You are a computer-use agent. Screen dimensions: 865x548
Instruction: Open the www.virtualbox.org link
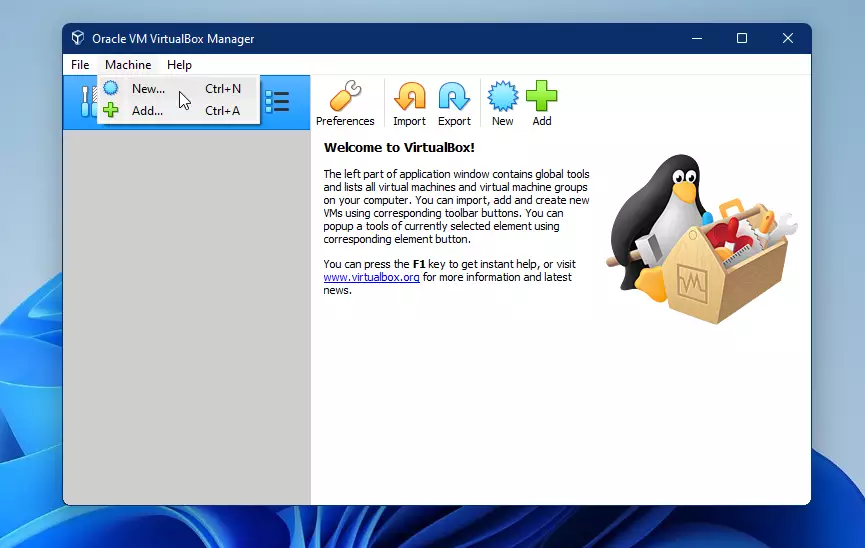pyautogui.click(x=371, y=277)
